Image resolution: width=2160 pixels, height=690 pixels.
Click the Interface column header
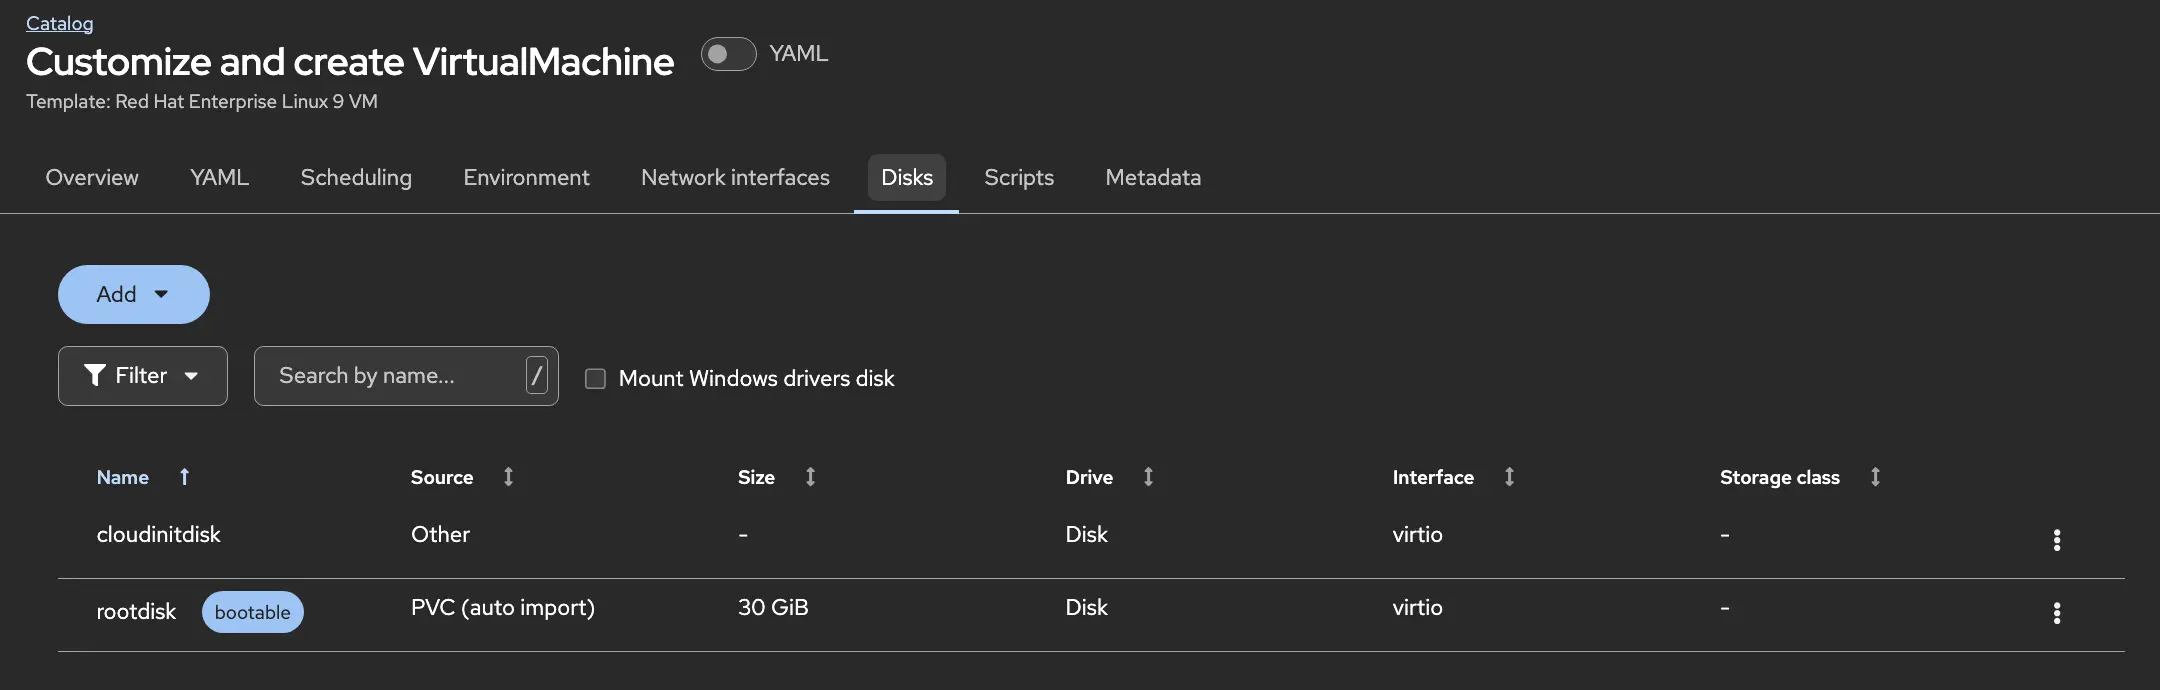(1433, 477)
